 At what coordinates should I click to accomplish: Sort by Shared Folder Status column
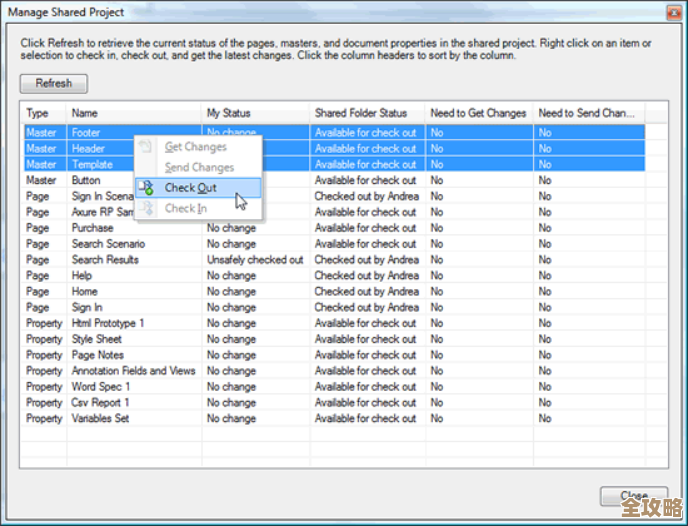[366, 113]
